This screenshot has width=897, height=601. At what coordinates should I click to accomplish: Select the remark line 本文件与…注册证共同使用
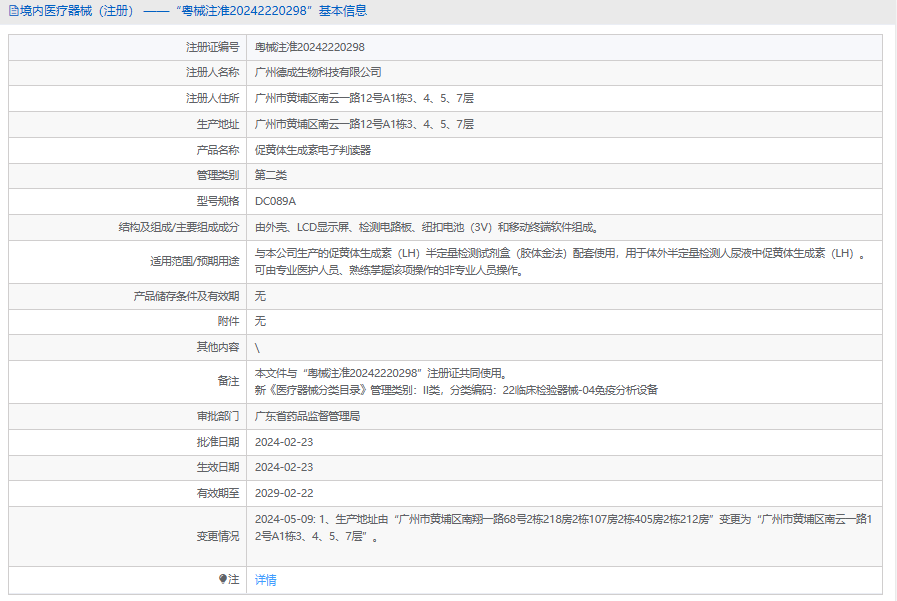click(382, 373)
